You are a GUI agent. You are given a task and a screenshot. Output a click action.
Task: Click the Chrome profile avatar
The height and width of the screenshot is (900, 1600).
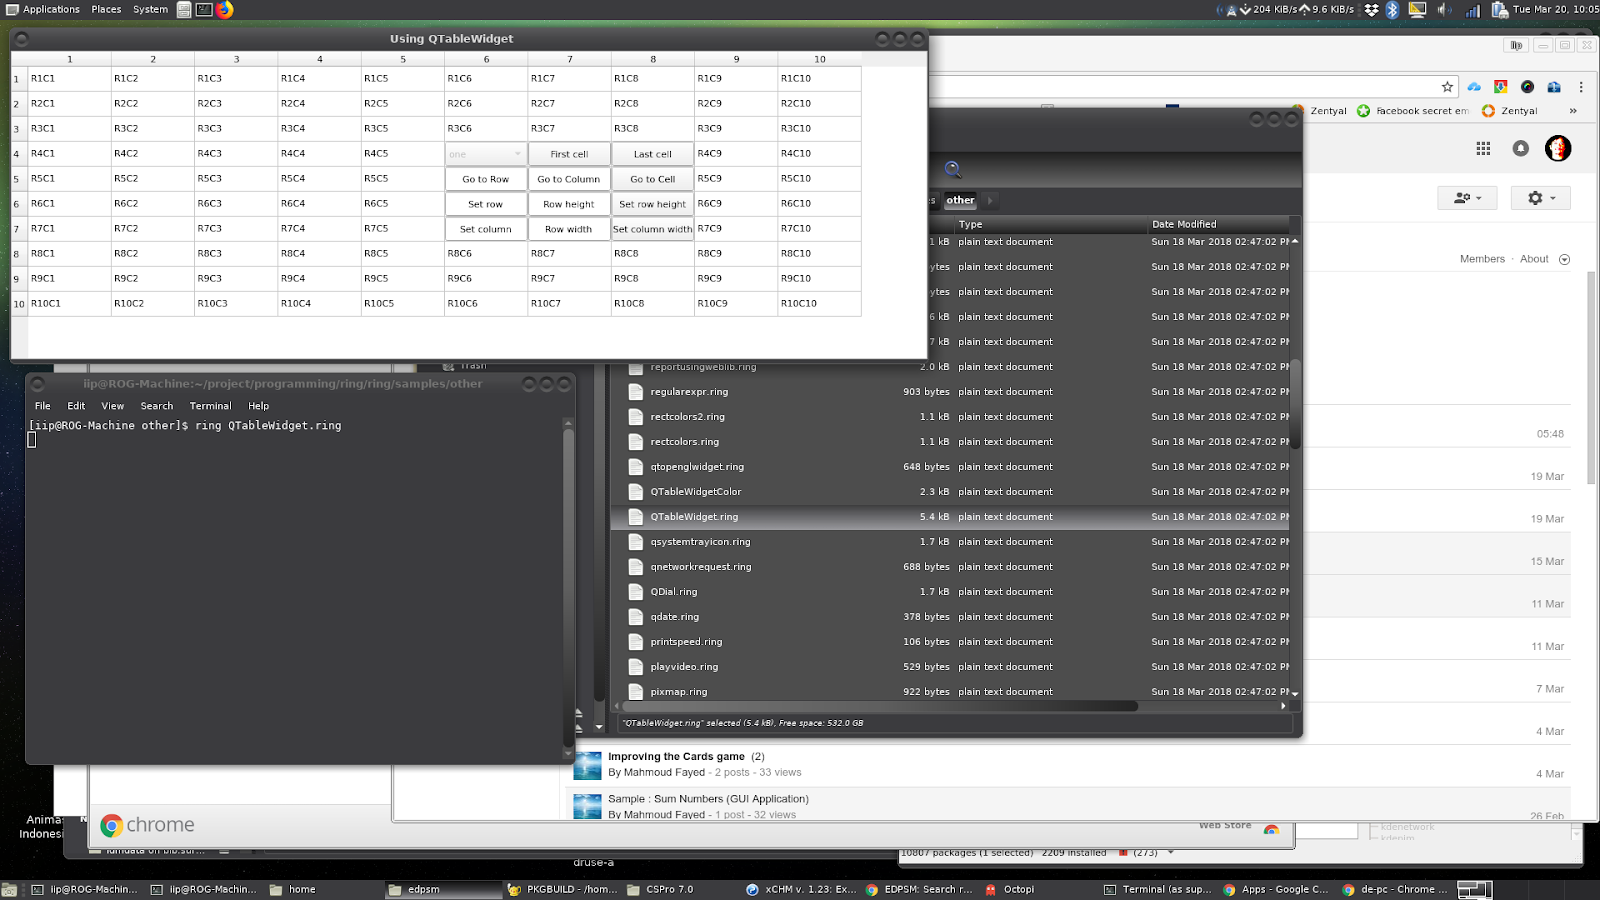tap(1559, 148)
